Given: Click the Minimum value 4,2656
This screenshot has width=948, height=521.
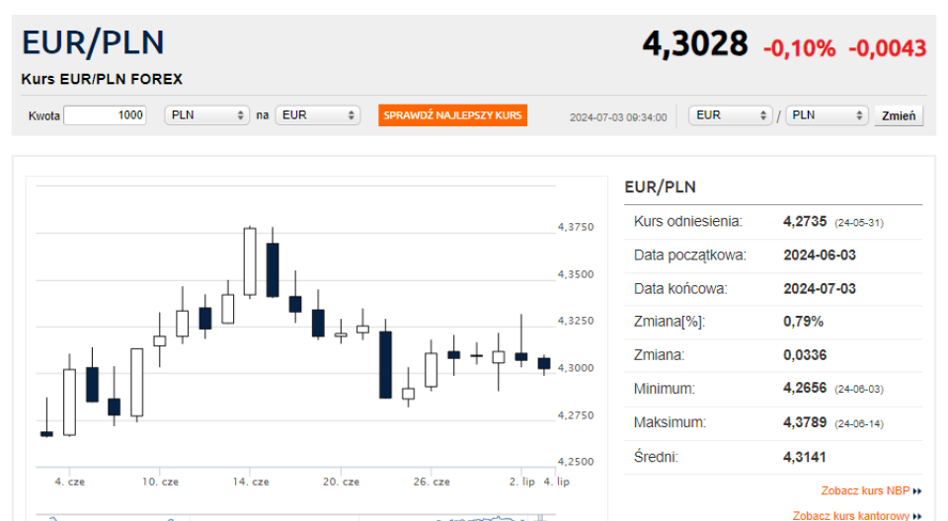Looking at the screenshot, I should (805, 388).
